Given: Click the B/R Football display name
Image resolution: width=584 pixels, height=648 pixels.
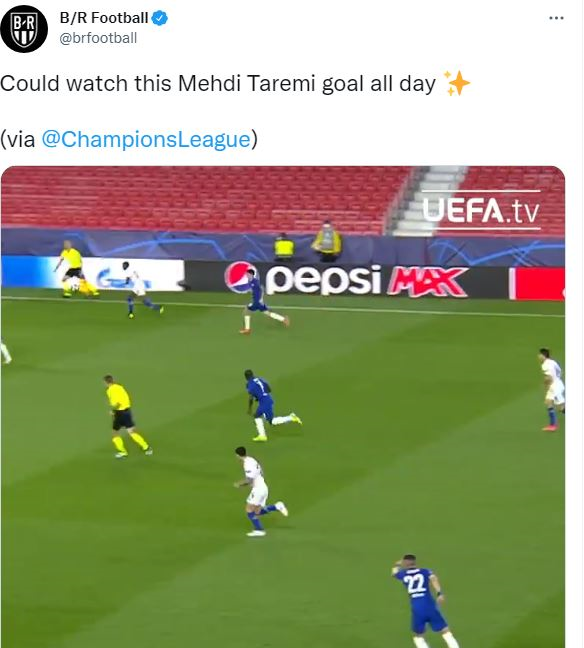Looking at the screenshot, I should pyautogui.click(x=104, y=18).
